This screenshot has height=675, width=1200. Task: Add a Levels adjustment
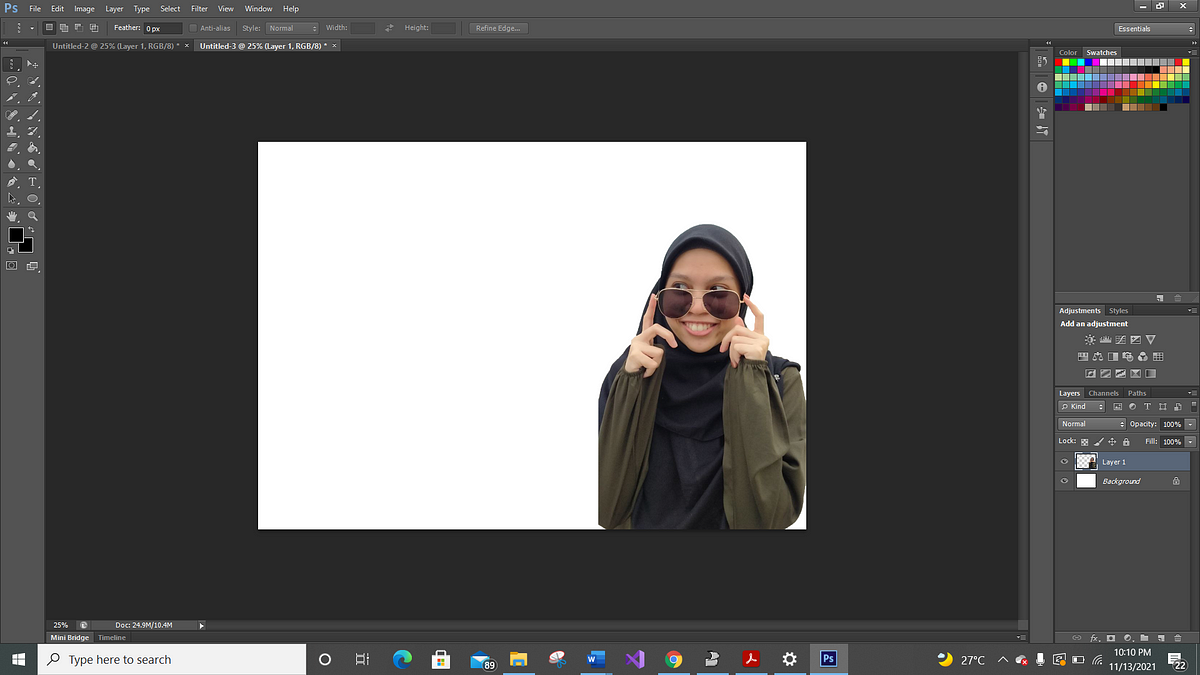pyautogui.click(x=1105, y=340)
